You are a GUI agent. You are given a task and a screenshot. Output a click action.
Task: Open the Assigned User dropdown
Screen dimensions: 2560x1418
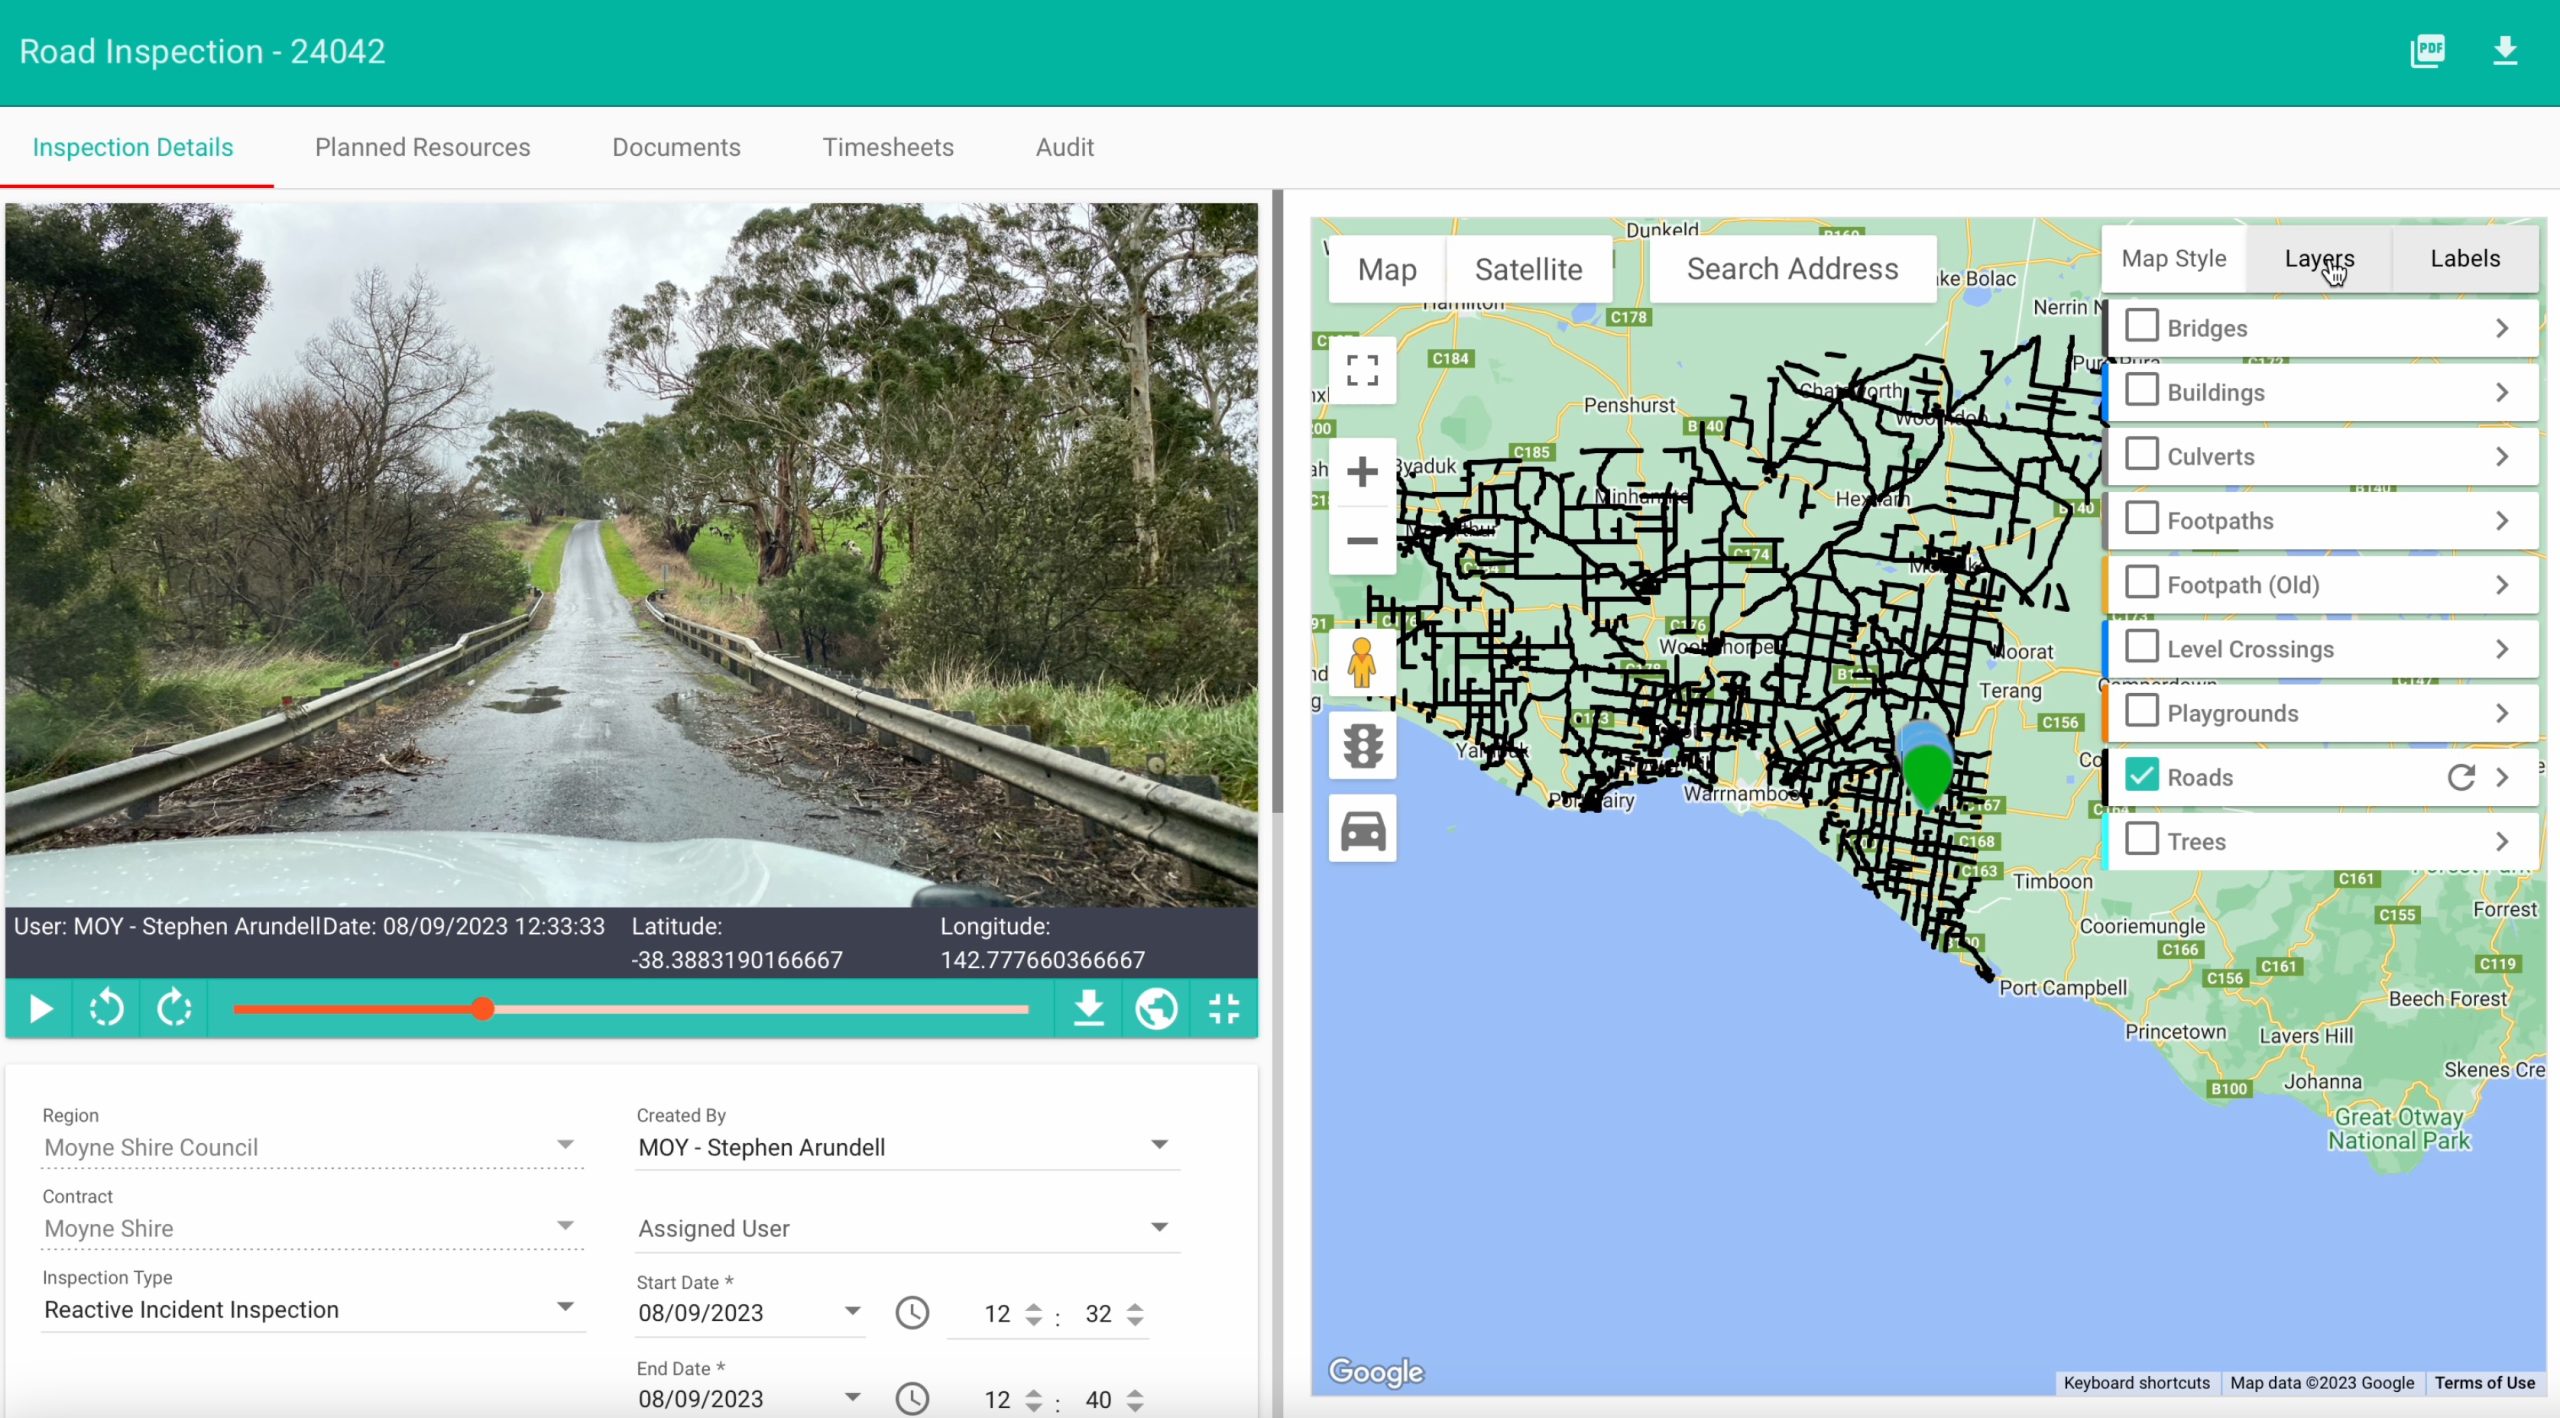908,1228
